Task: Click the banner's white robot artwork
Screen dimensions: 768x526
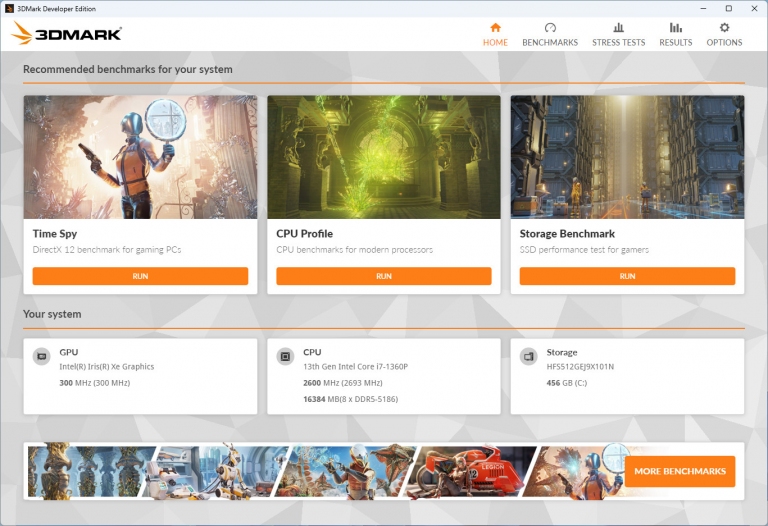Action: [x=216, y=471]
